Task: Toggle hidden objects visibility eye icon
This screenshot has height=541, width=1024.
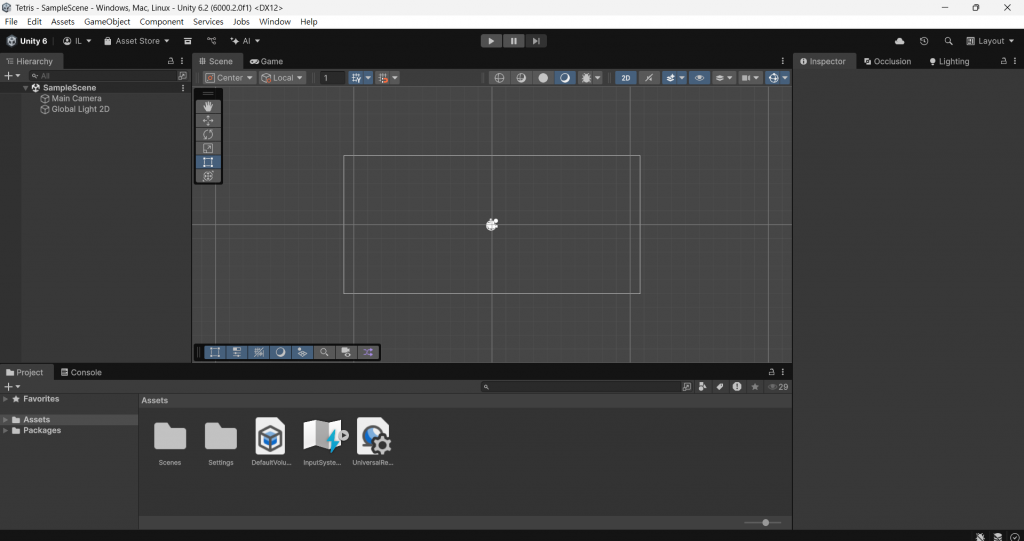Action: tap(699, 78)
